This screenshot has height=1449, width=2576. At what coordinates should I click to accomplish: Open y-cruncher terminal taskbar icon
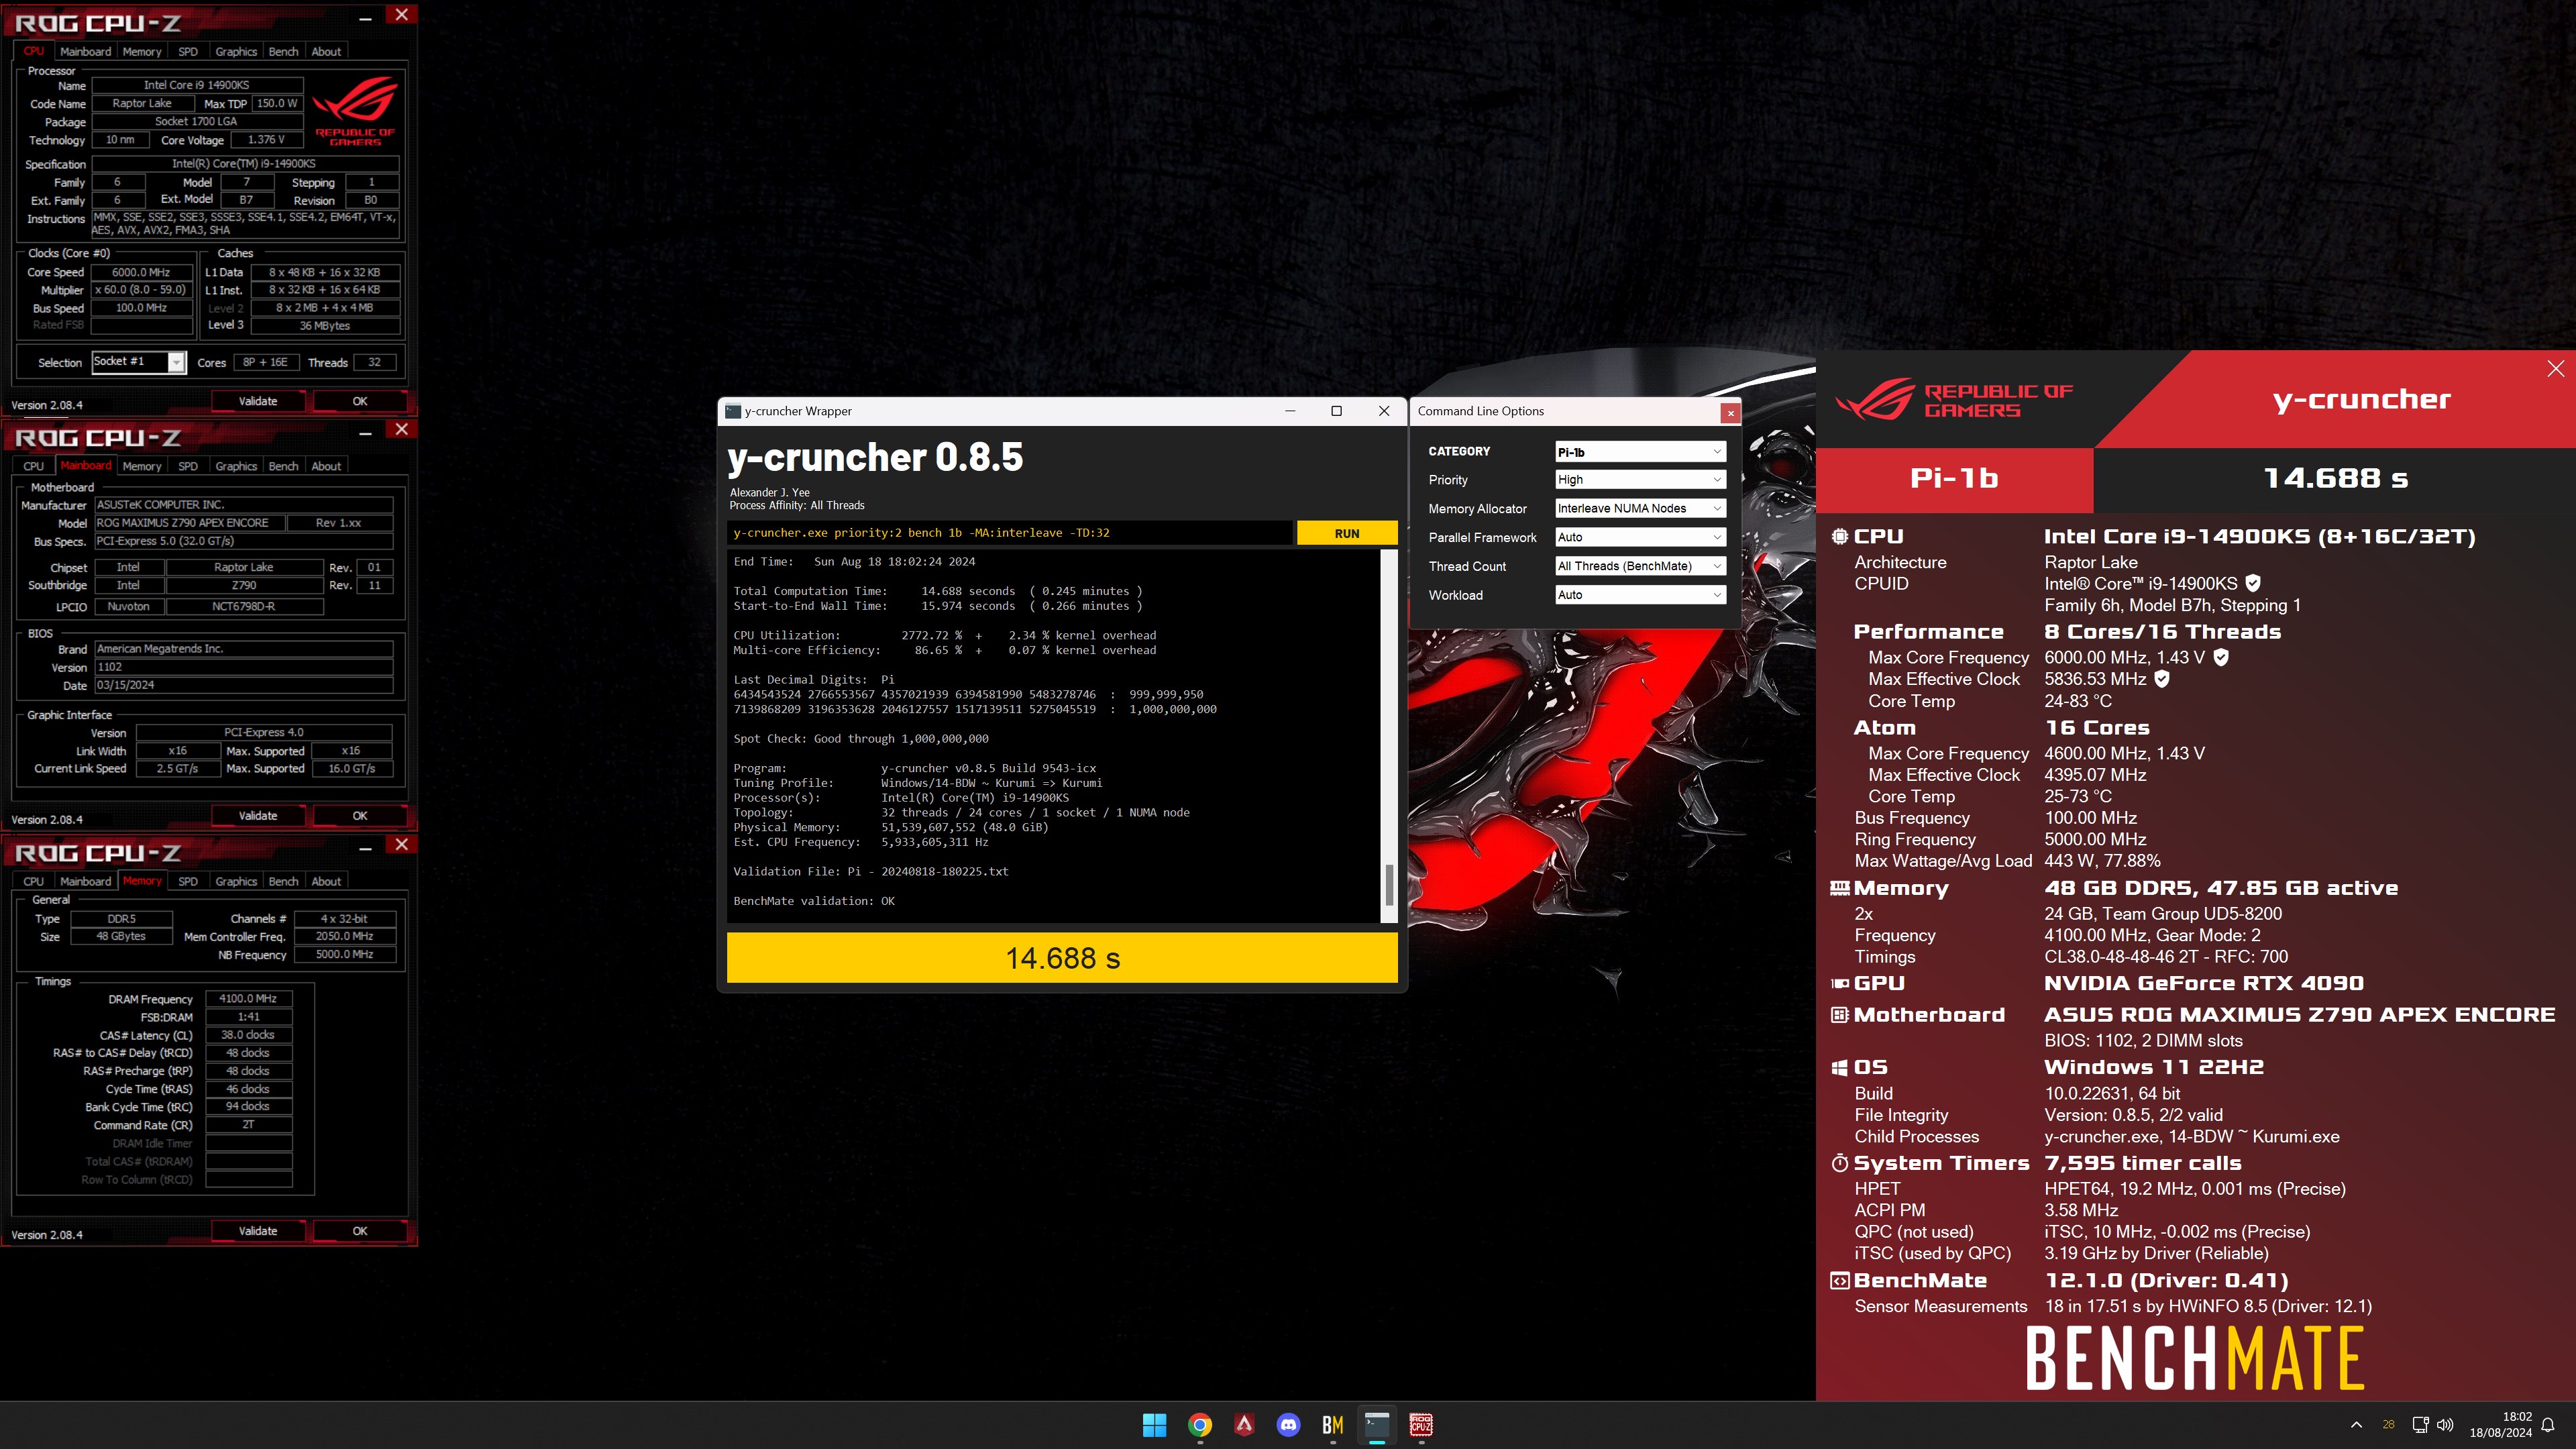pos(1377,1425)
